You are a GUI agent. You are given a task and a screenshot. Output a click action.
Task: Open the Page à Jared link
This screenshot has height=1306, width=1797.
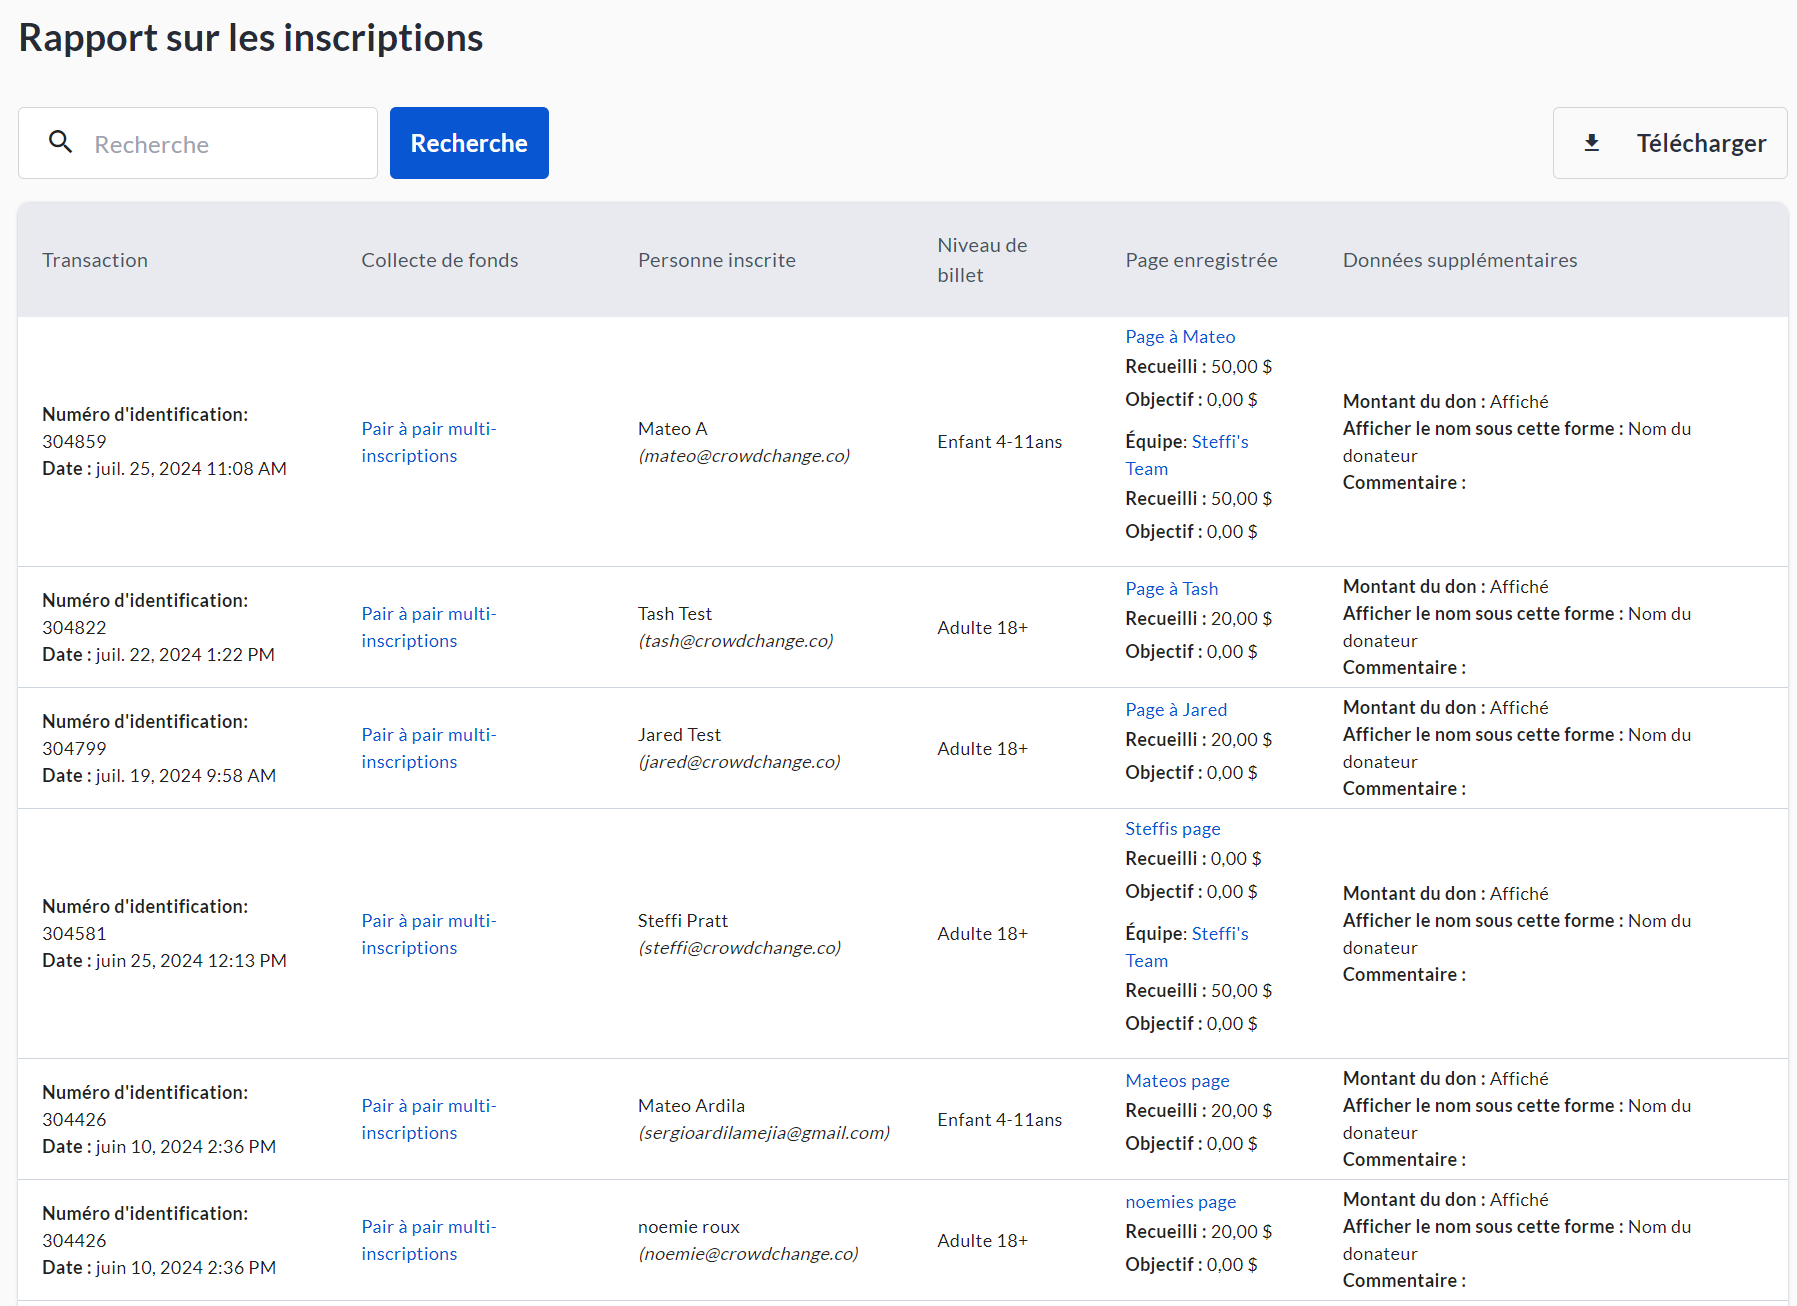point(1175,710)
